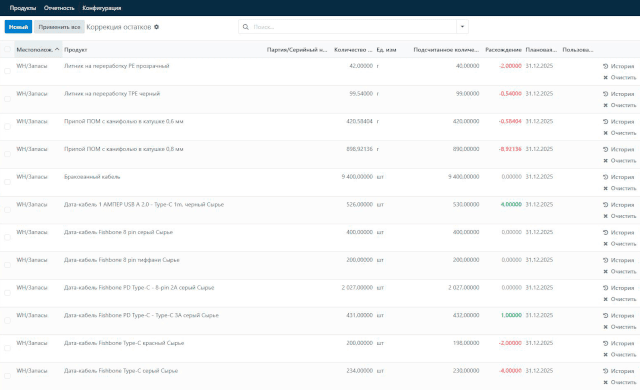Viewport: 640px width, 390px height.
Task: Open История for Припой ПОМ катушке 0,8 мм
Action: click(618, 149)
